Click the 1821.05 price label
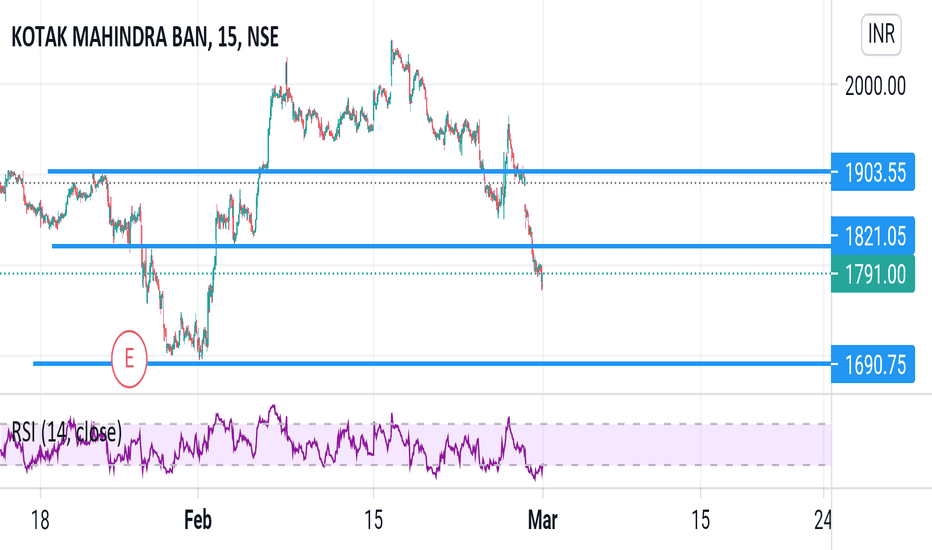 pyautogui.click(x=873, y=236)
